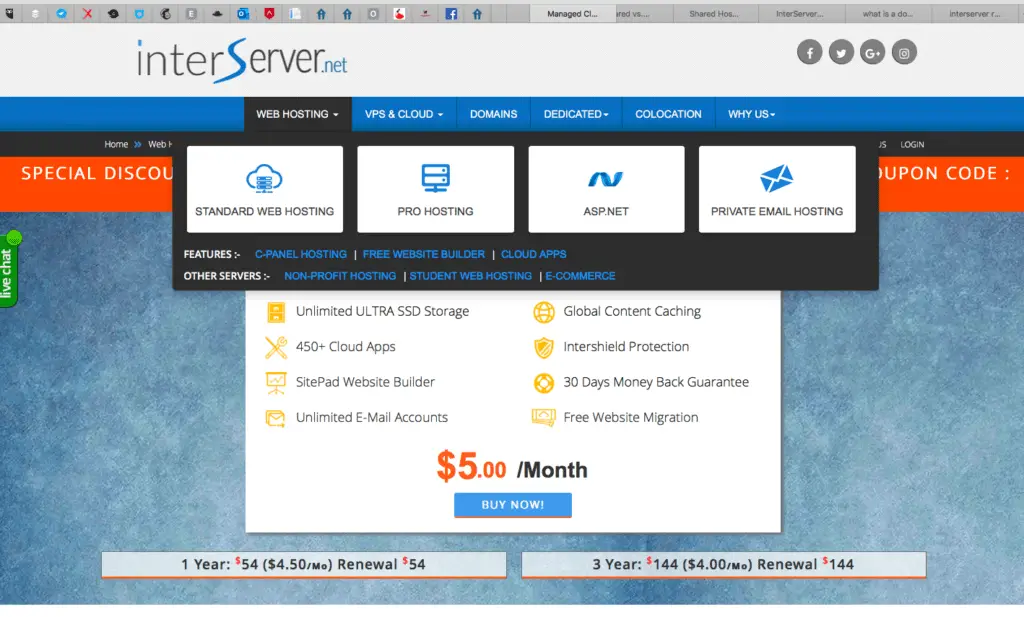The height and width of the screenshot is (617, 1024).
Task: Switch to the 'interserver r...' browser tab
Action: pos(974,14)
